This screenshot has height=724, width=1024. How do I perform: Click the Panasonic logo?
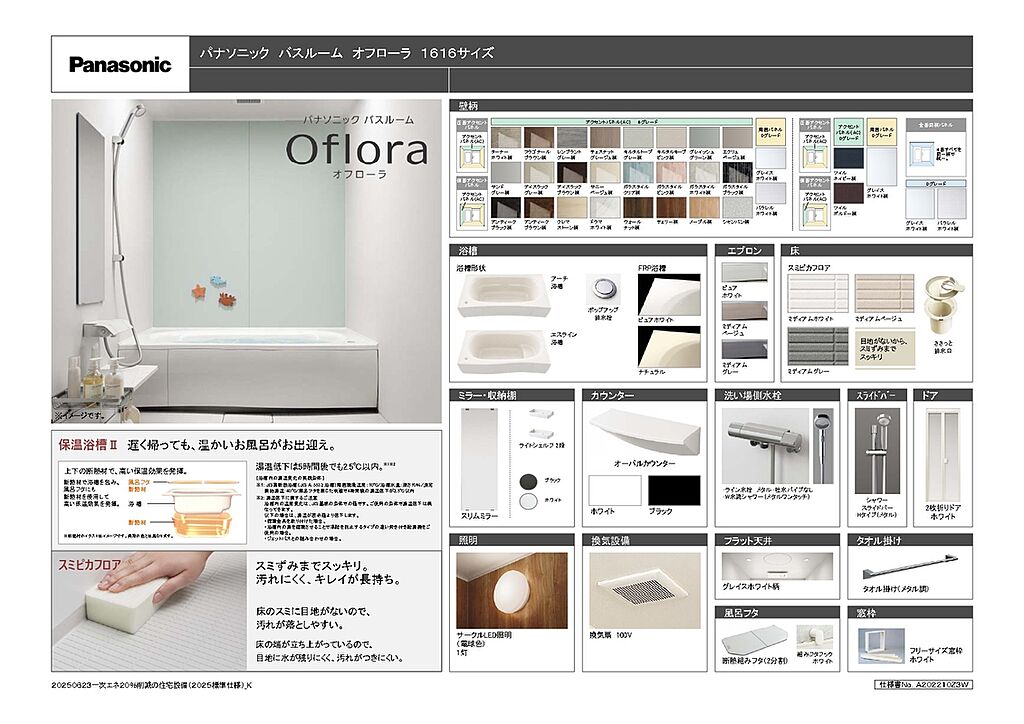pos(120,65)
